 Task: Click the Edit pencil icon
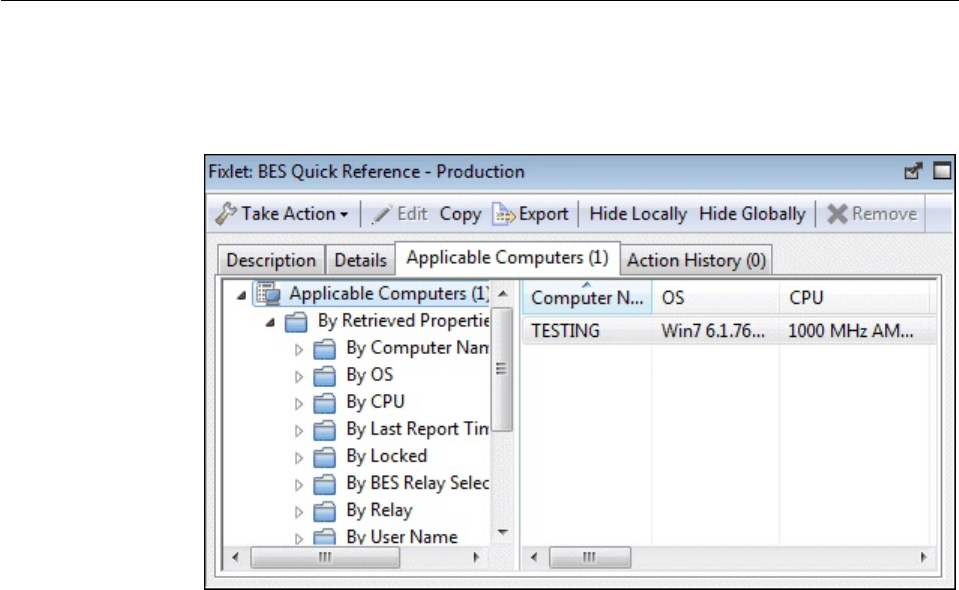point(382,215)
